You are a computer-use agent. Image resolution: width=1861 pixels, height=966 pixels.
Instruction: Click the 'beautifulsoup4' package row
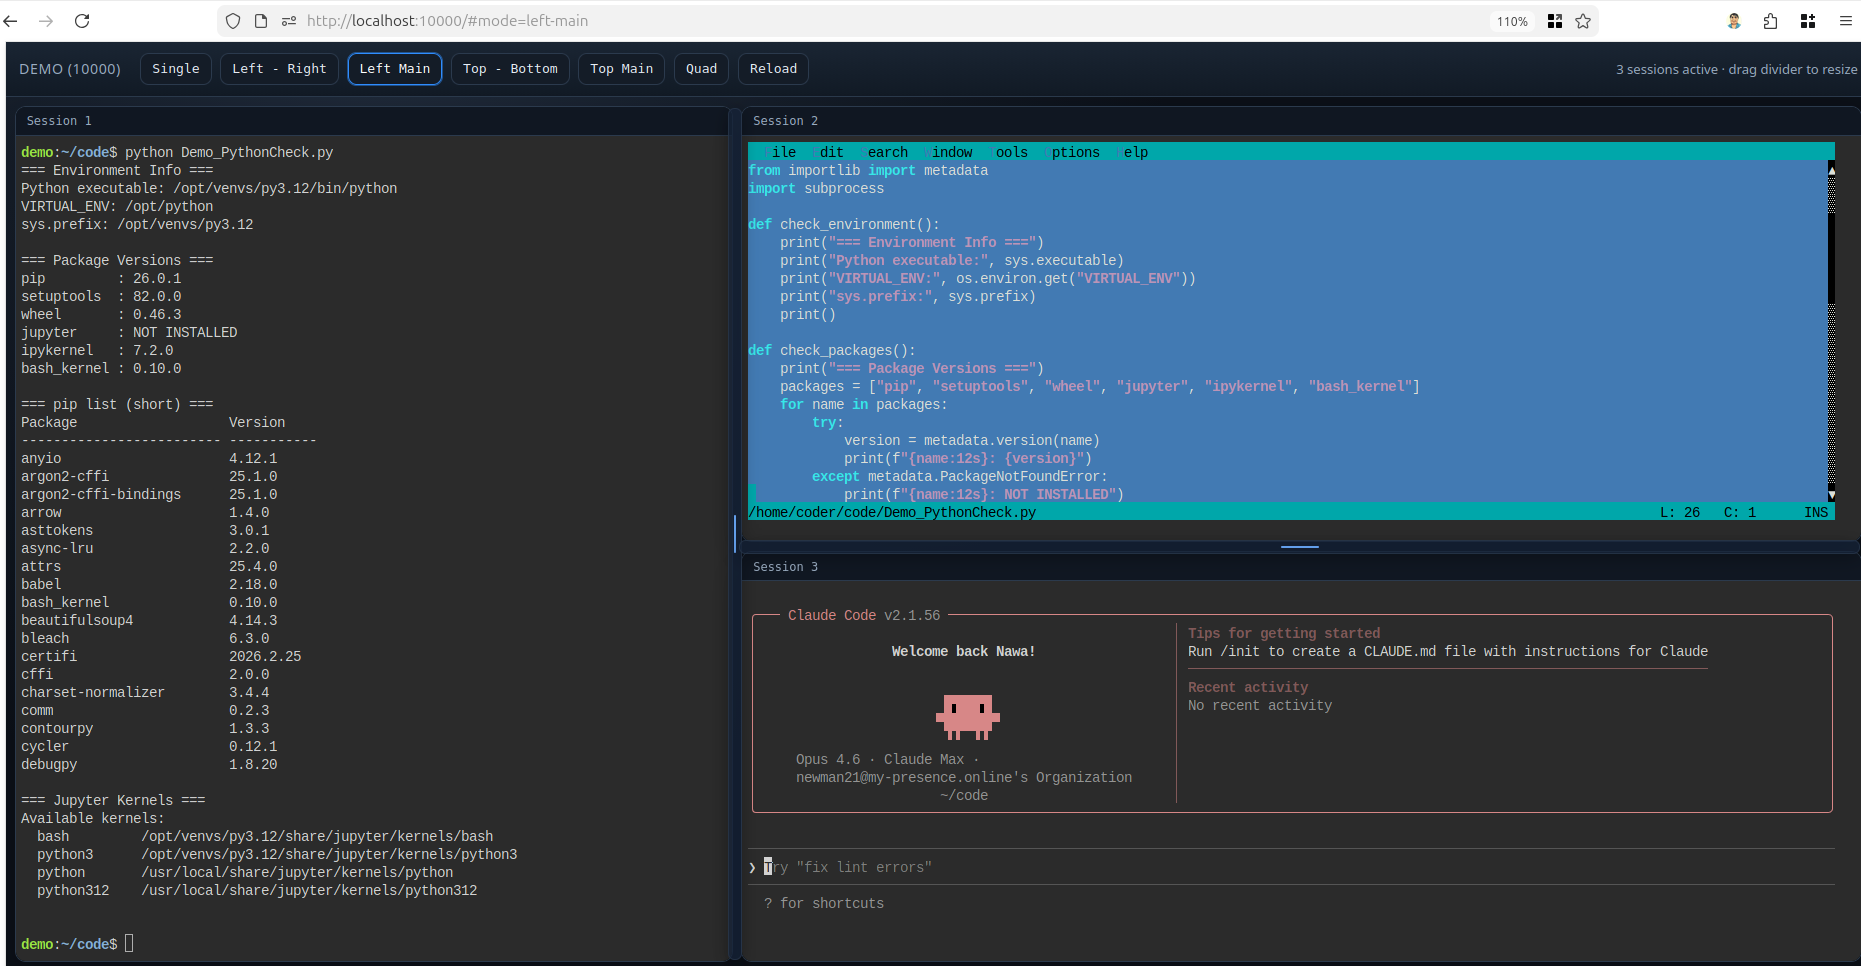[149, 620]
